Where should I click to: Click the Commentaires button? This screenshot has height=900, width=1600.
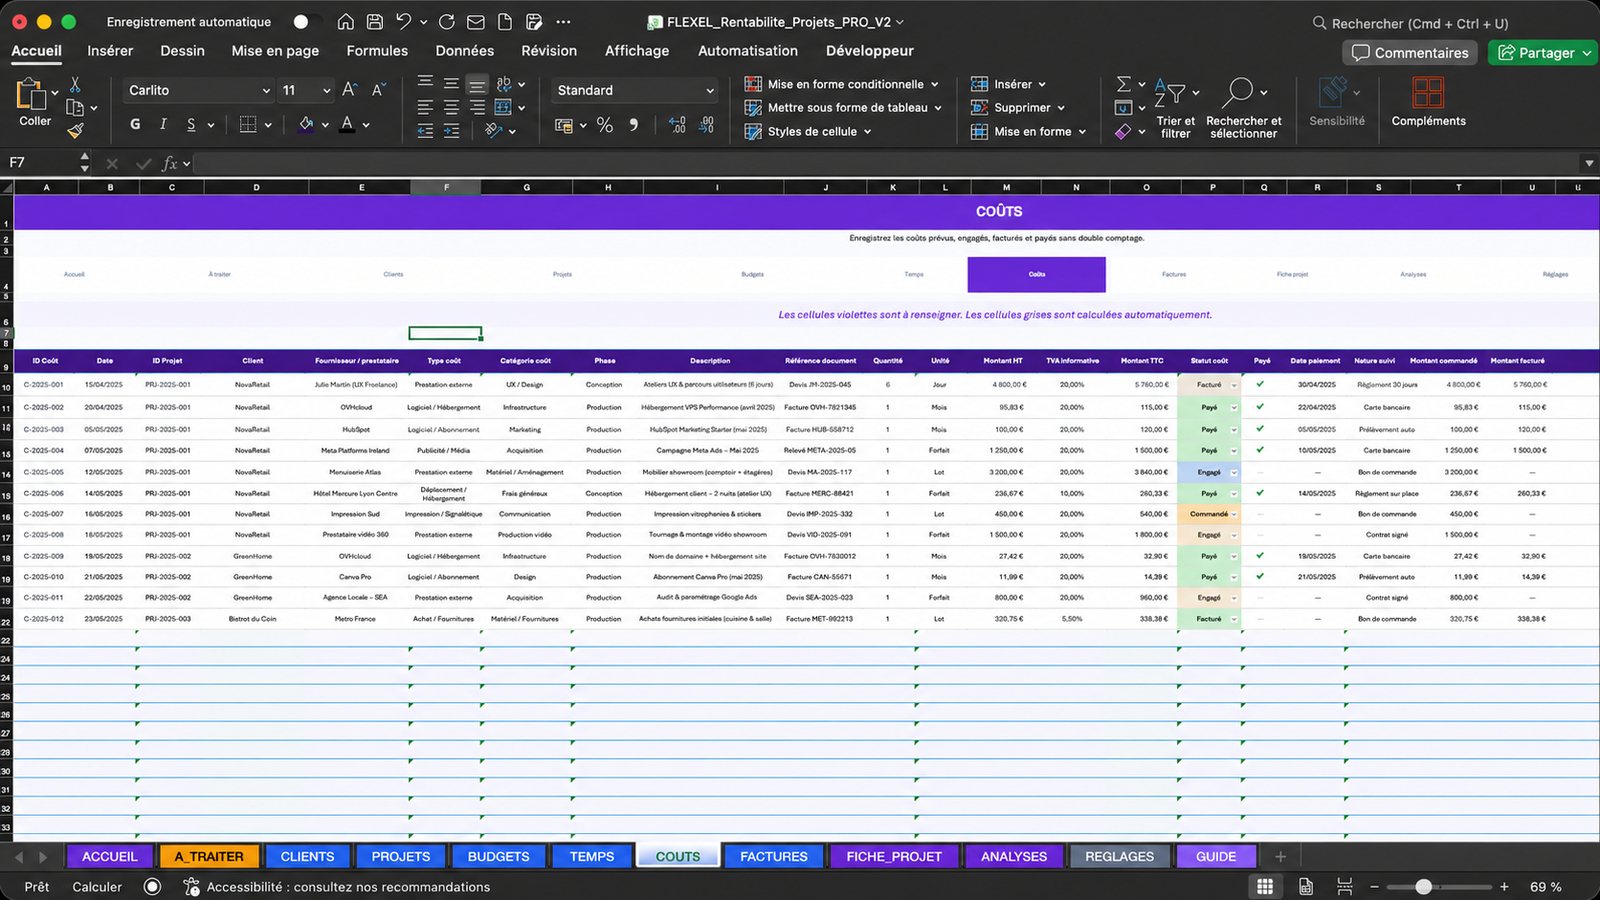click(1410, 53)
